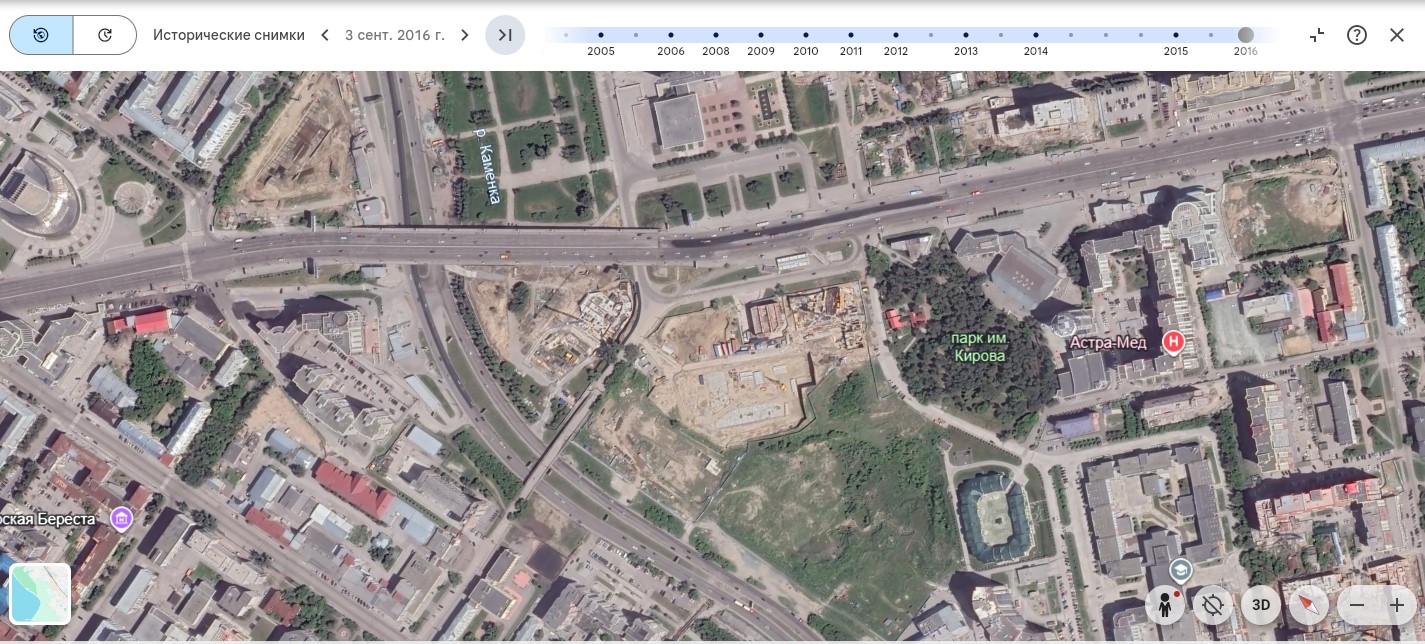Click the 2016 timeline slider handle

pos(1245,35)
